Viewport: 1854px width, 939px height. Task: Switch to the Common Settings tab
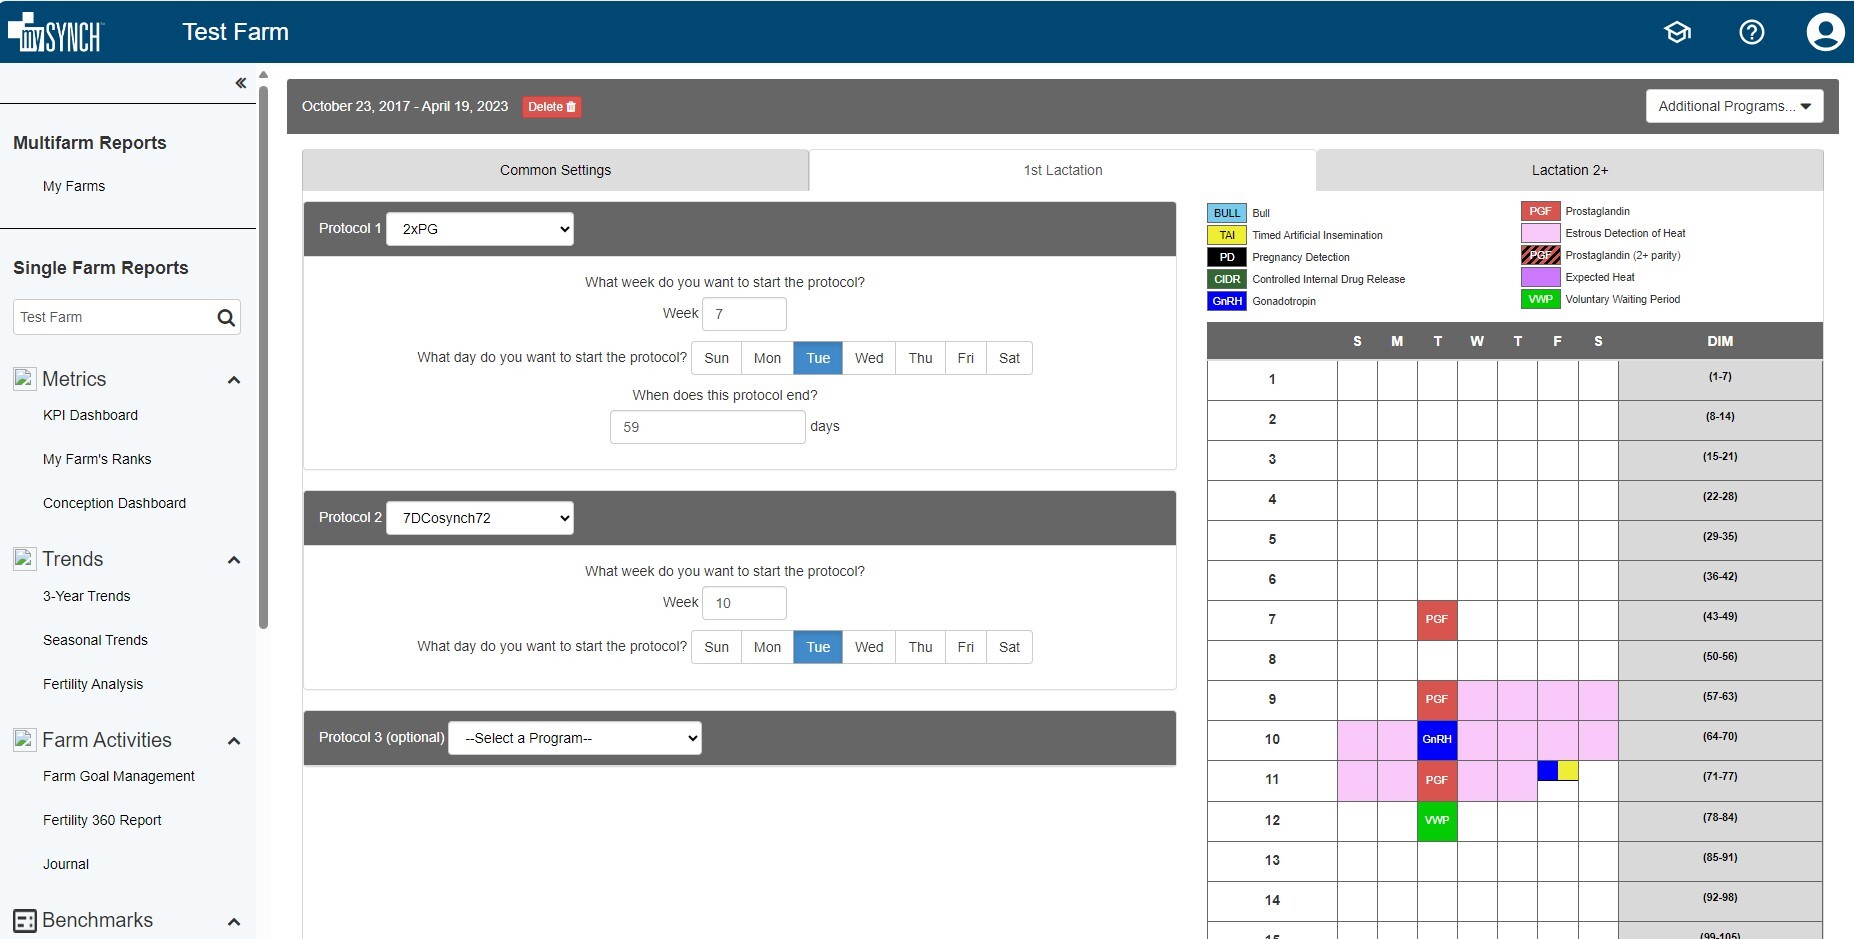click(x=555, y=170)
